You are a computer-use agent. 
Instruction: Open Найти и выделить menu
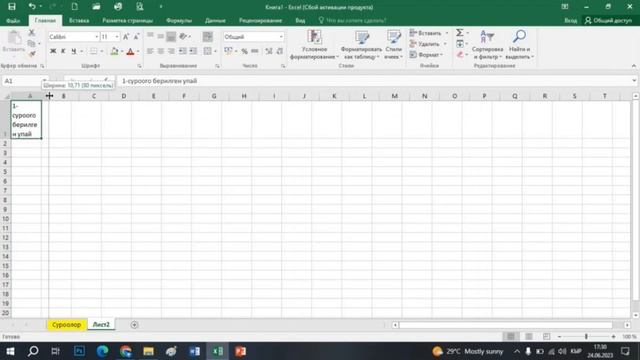(x=519, y=45)
